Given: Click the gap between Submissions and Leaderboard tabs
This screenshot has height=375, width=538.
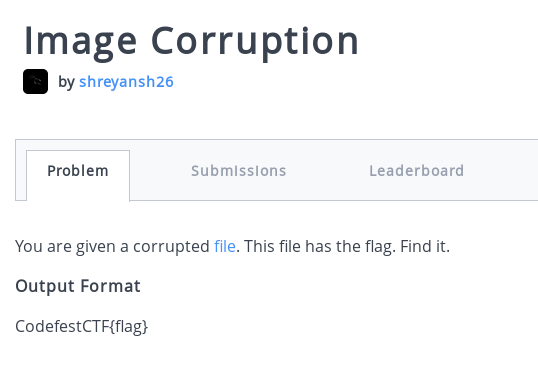Looking at the screenshot, I should coord(328,171).
